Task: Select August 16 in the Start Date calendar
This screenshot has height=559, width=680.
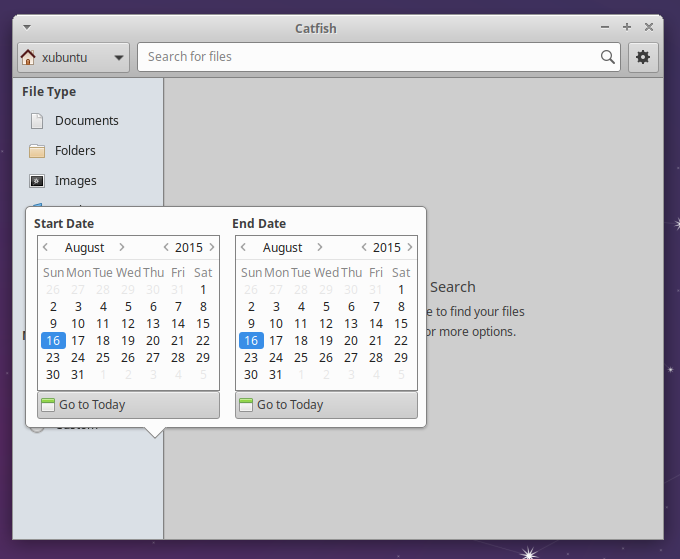Action: click(53, 341)
